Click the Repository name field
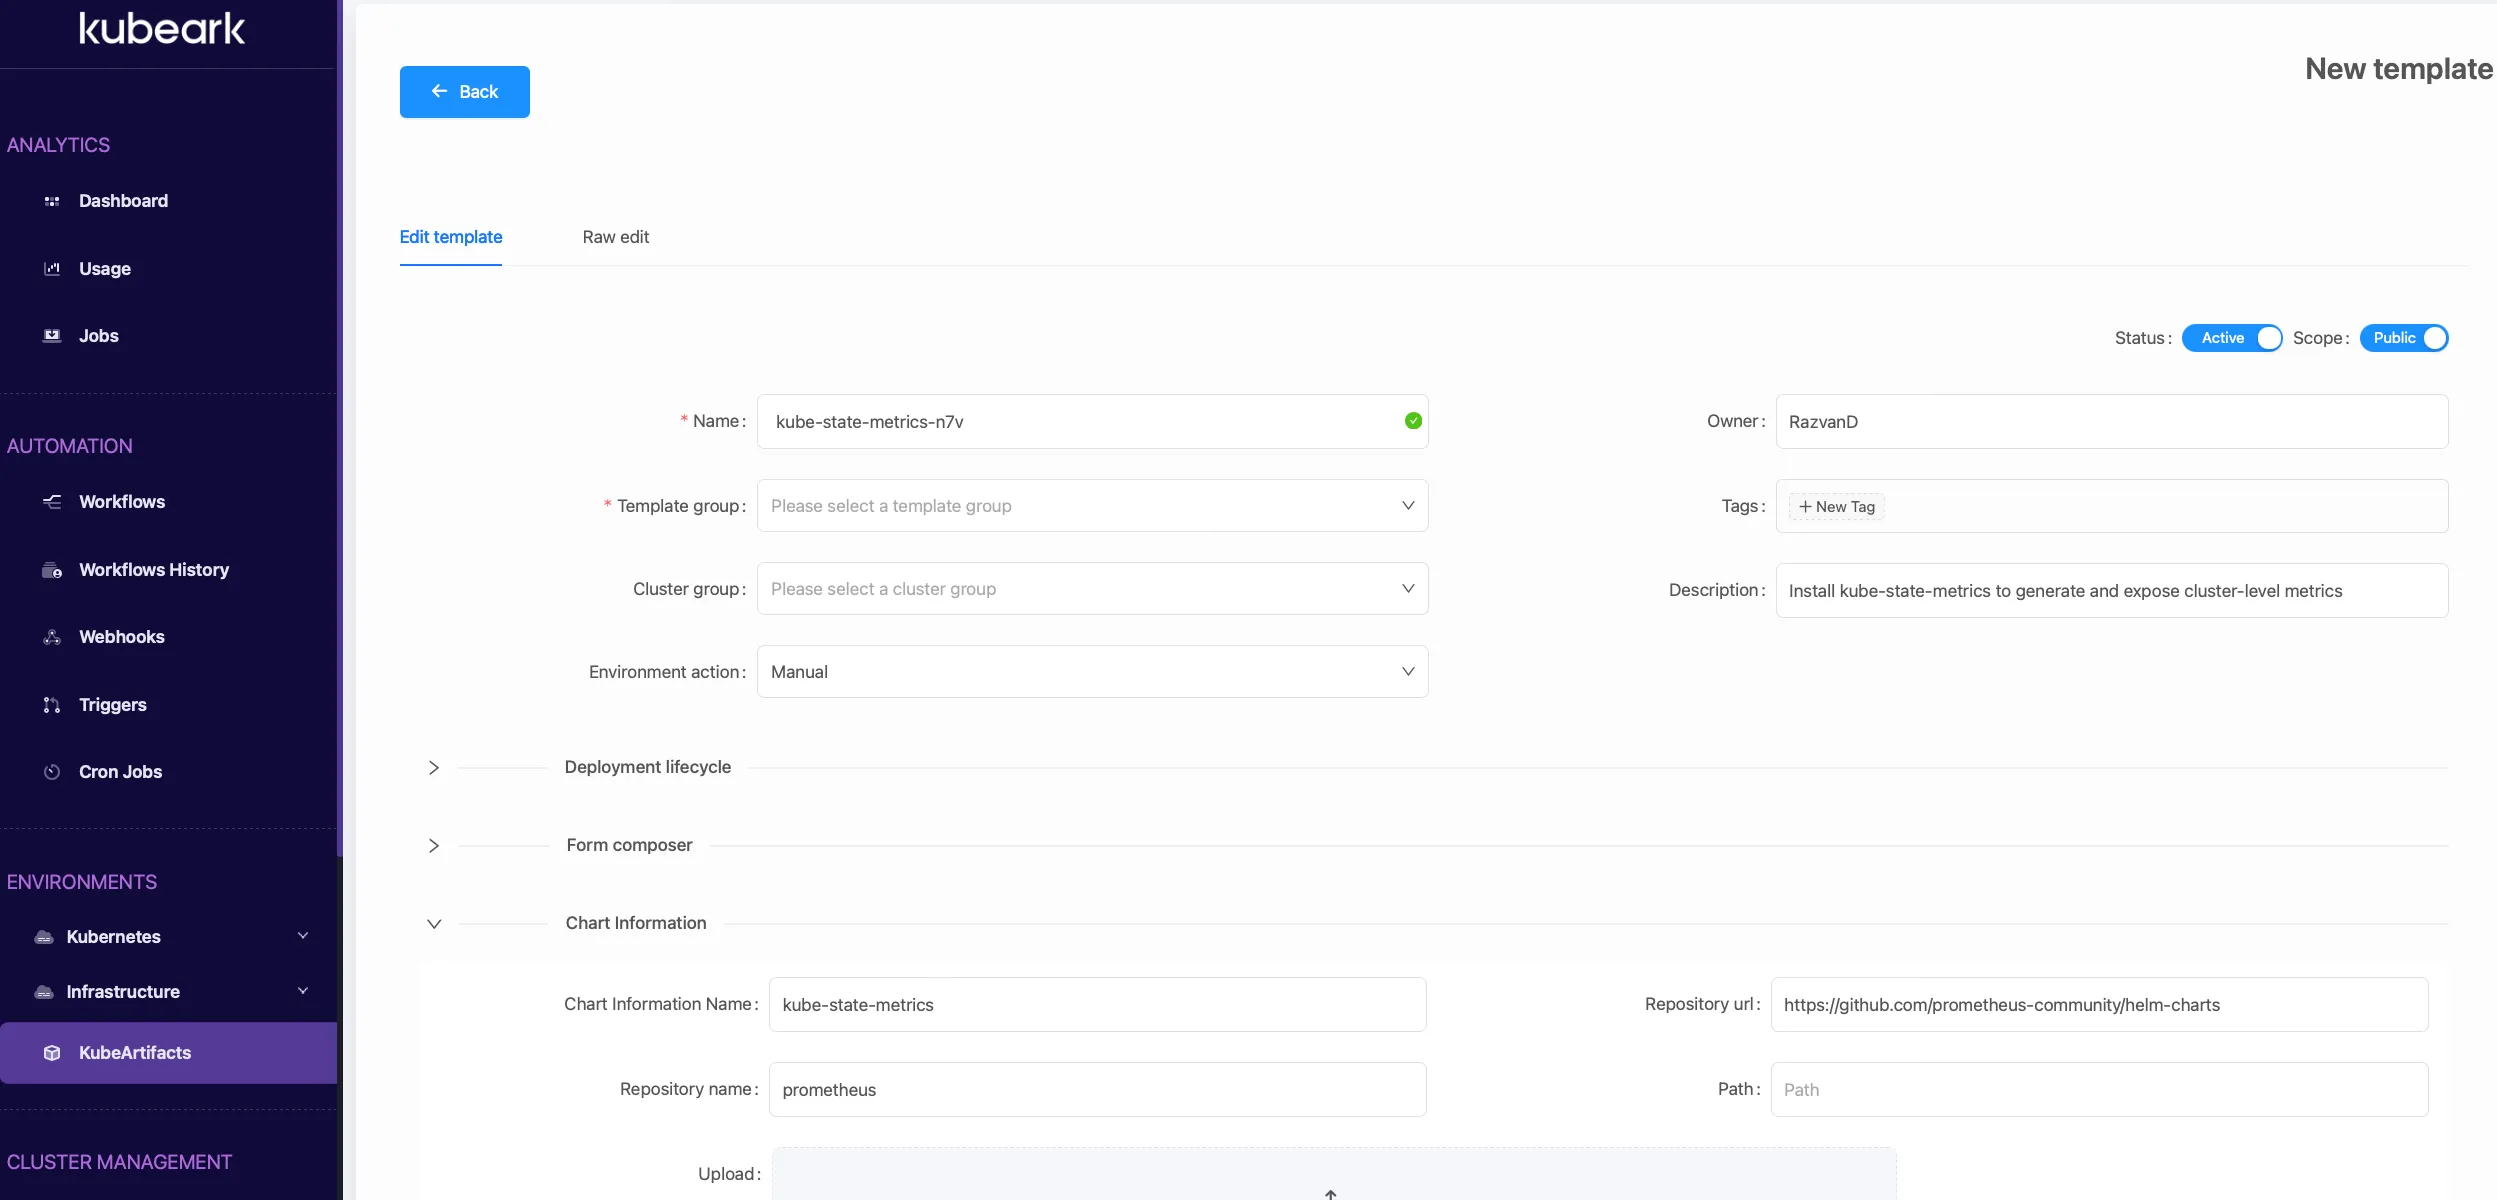Image resolution: width=2497 pixels, height=1200 pixels. [x=1097, y=1090]
